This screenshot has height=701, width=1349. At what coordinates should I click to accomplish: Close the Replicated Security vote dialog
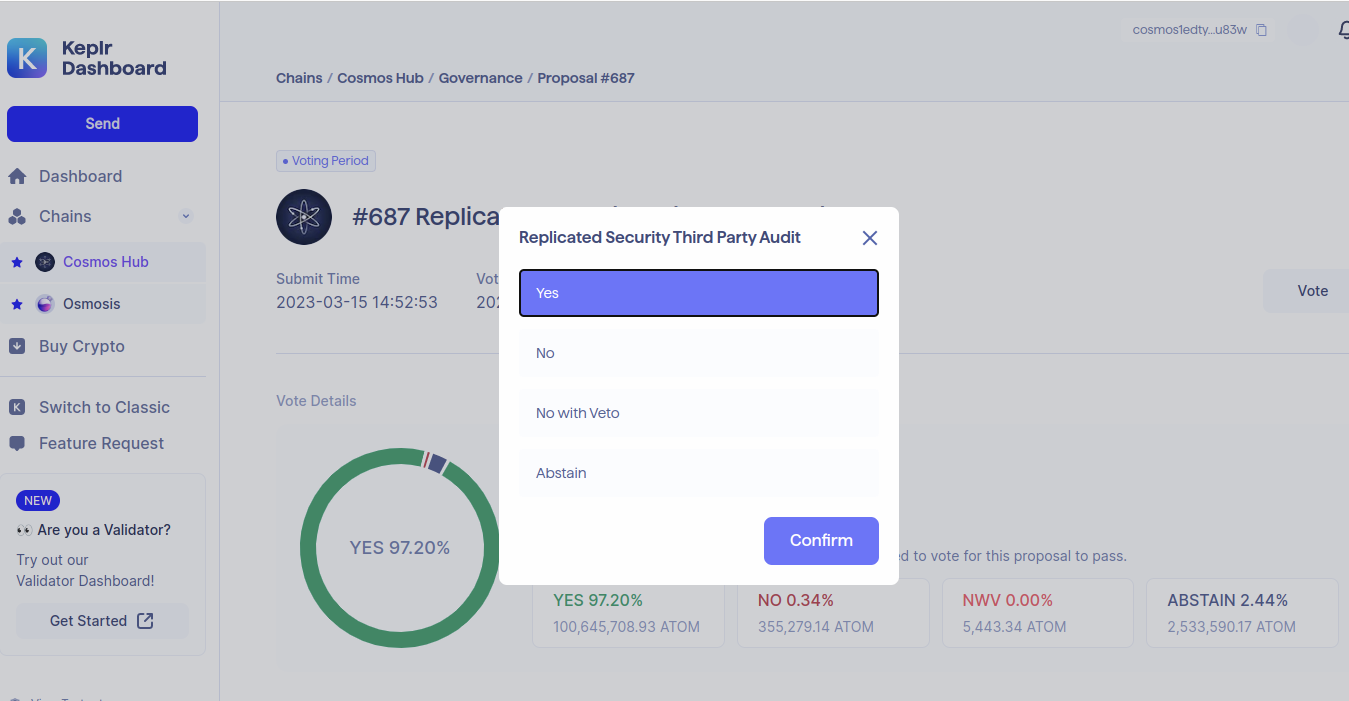click(870, 238)
